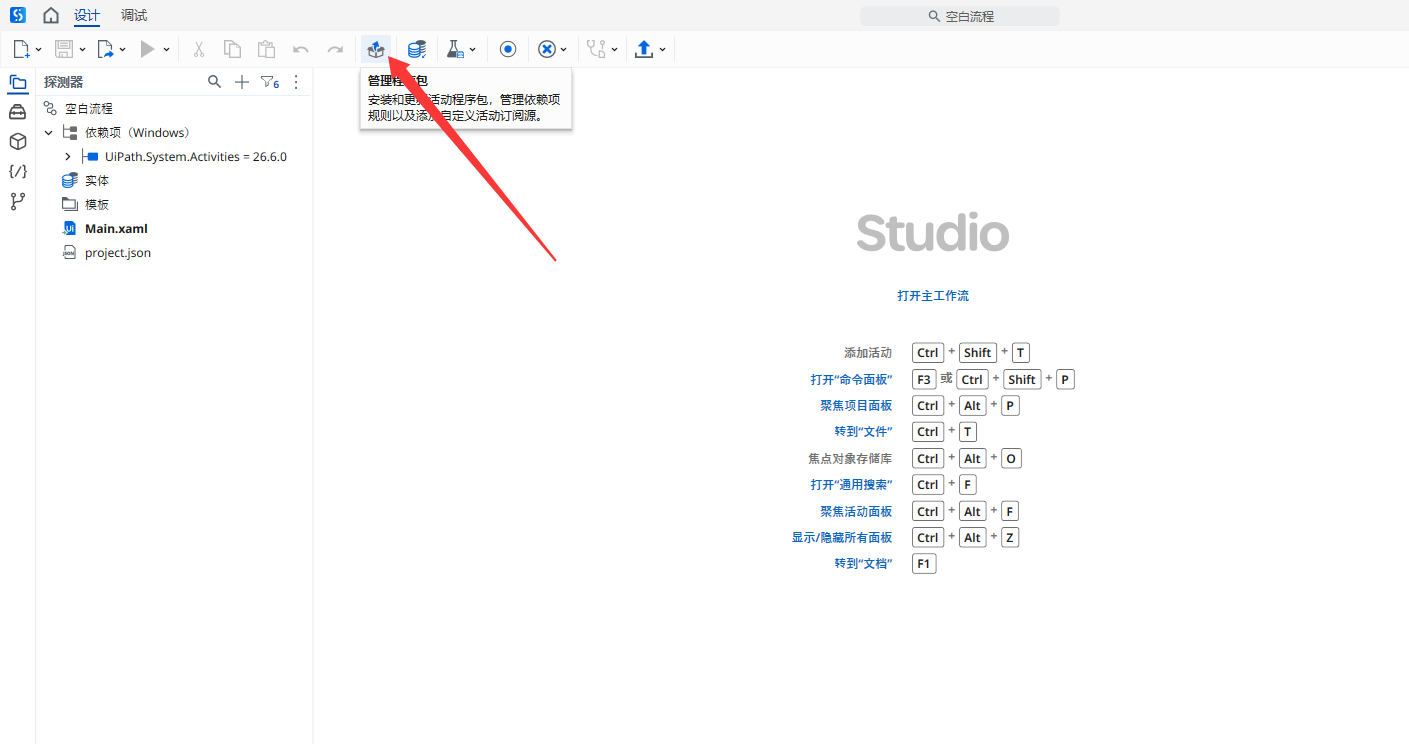The height and width of the screenshot is (744, 1409).
Task: Click the Export as template icon
Action: point(106,49)
